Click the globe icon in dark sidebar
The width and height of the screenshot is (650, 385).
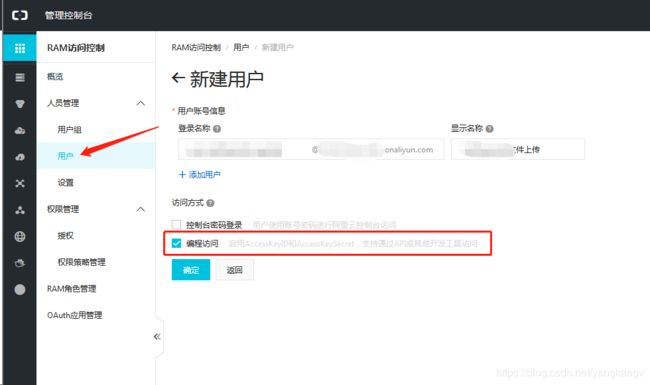click(19, 237)
